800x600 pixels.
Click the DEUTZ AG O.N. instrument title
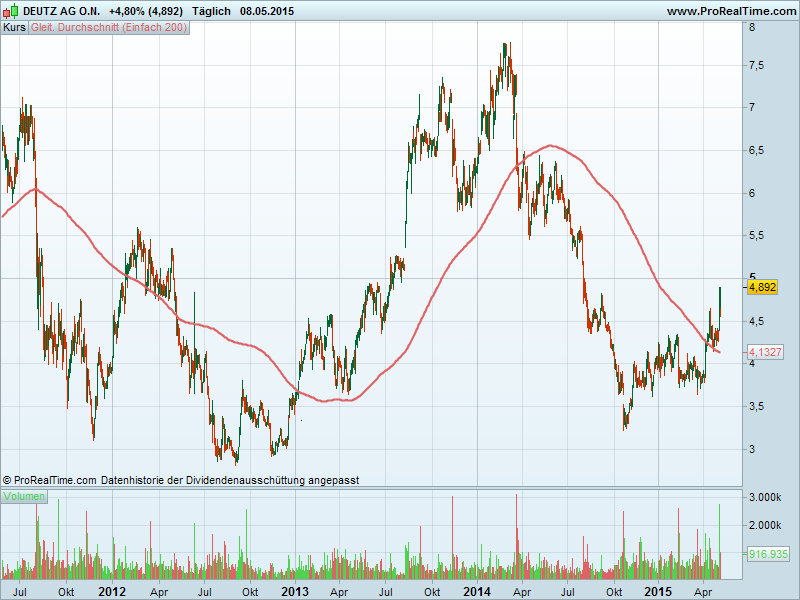click(58, 11)
